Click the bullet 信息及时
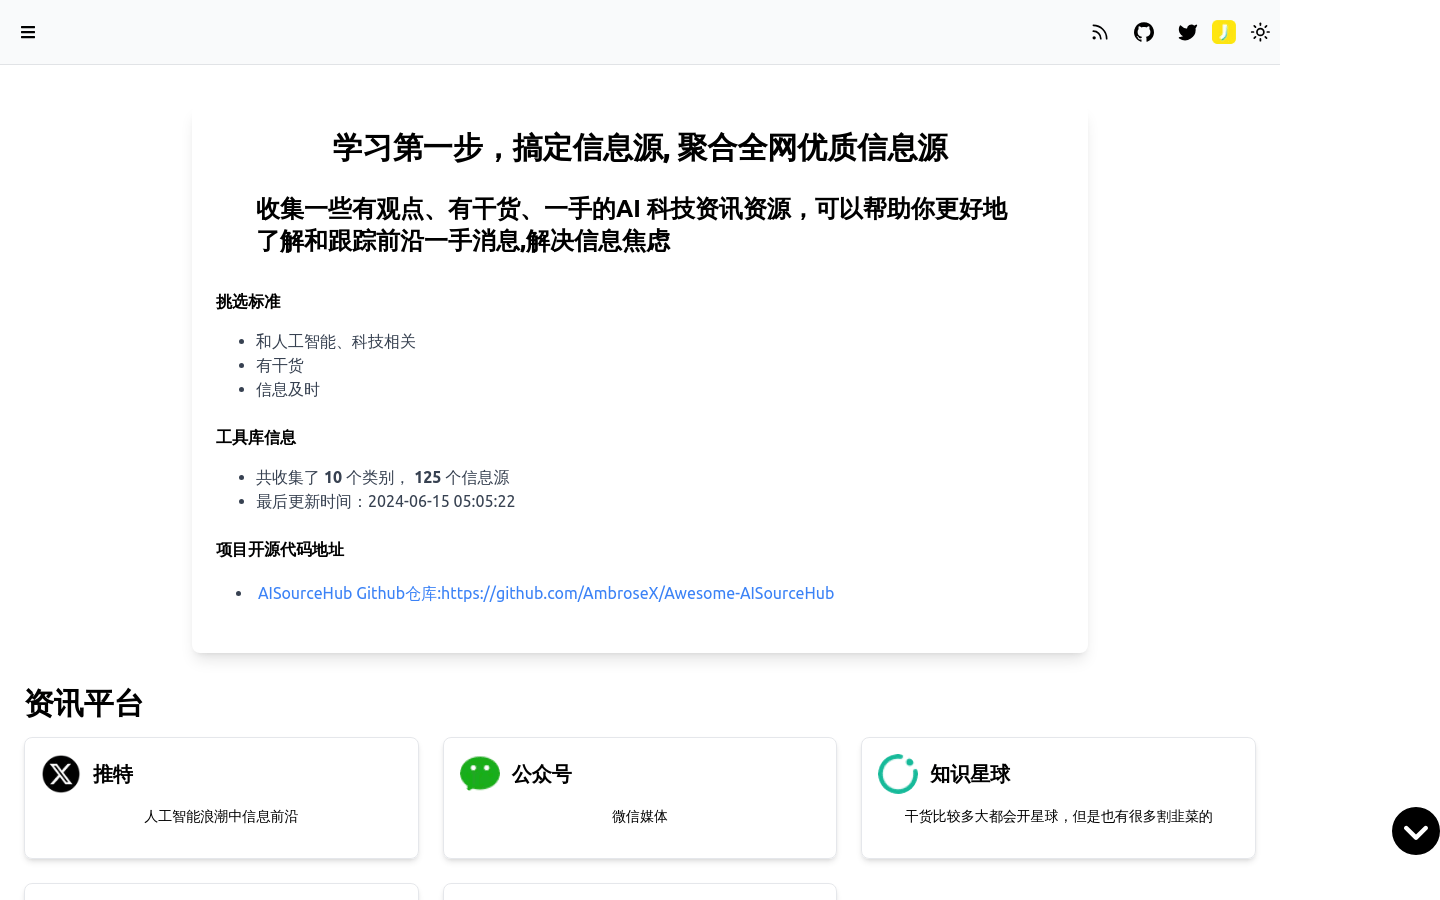This screenshot has height=900, width=1440. [288, 389]
